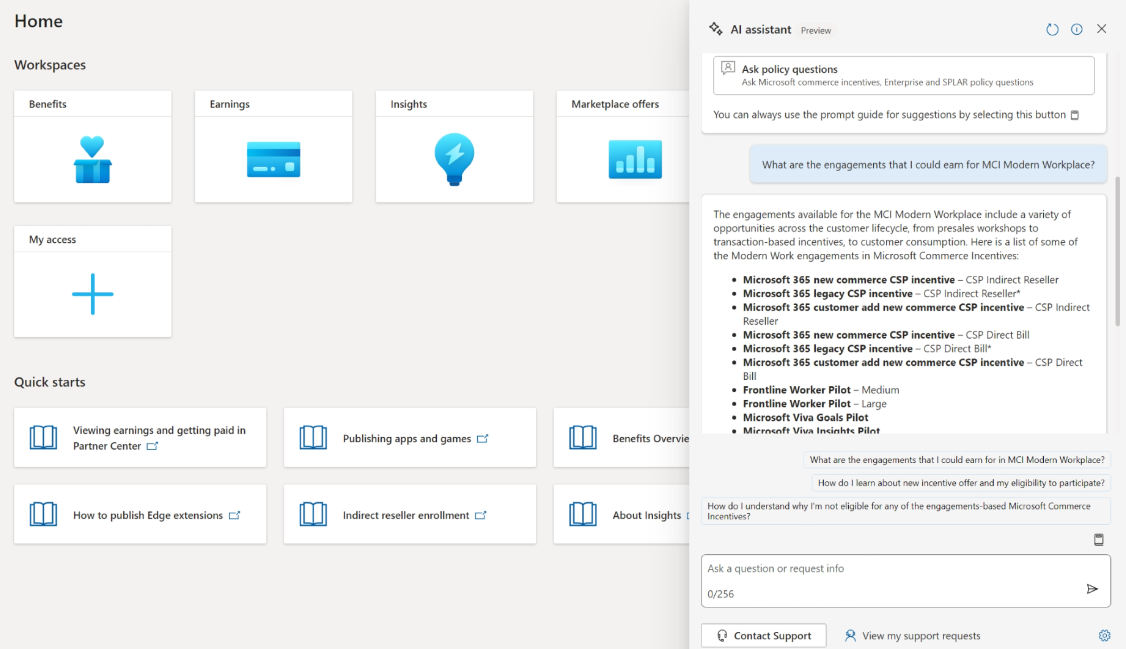Click external link icon beside Publishing apps and games

point(483,439)
